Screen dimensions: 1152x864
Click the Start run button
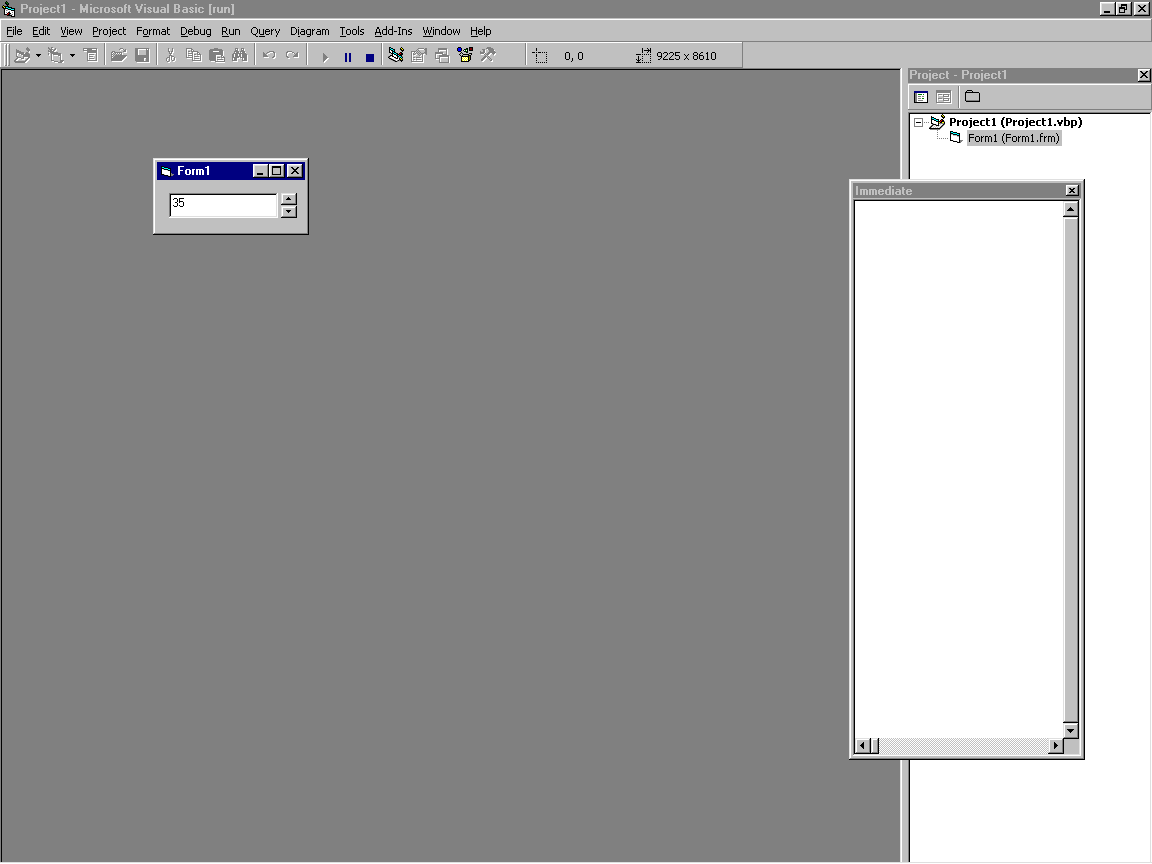(325, 57)
